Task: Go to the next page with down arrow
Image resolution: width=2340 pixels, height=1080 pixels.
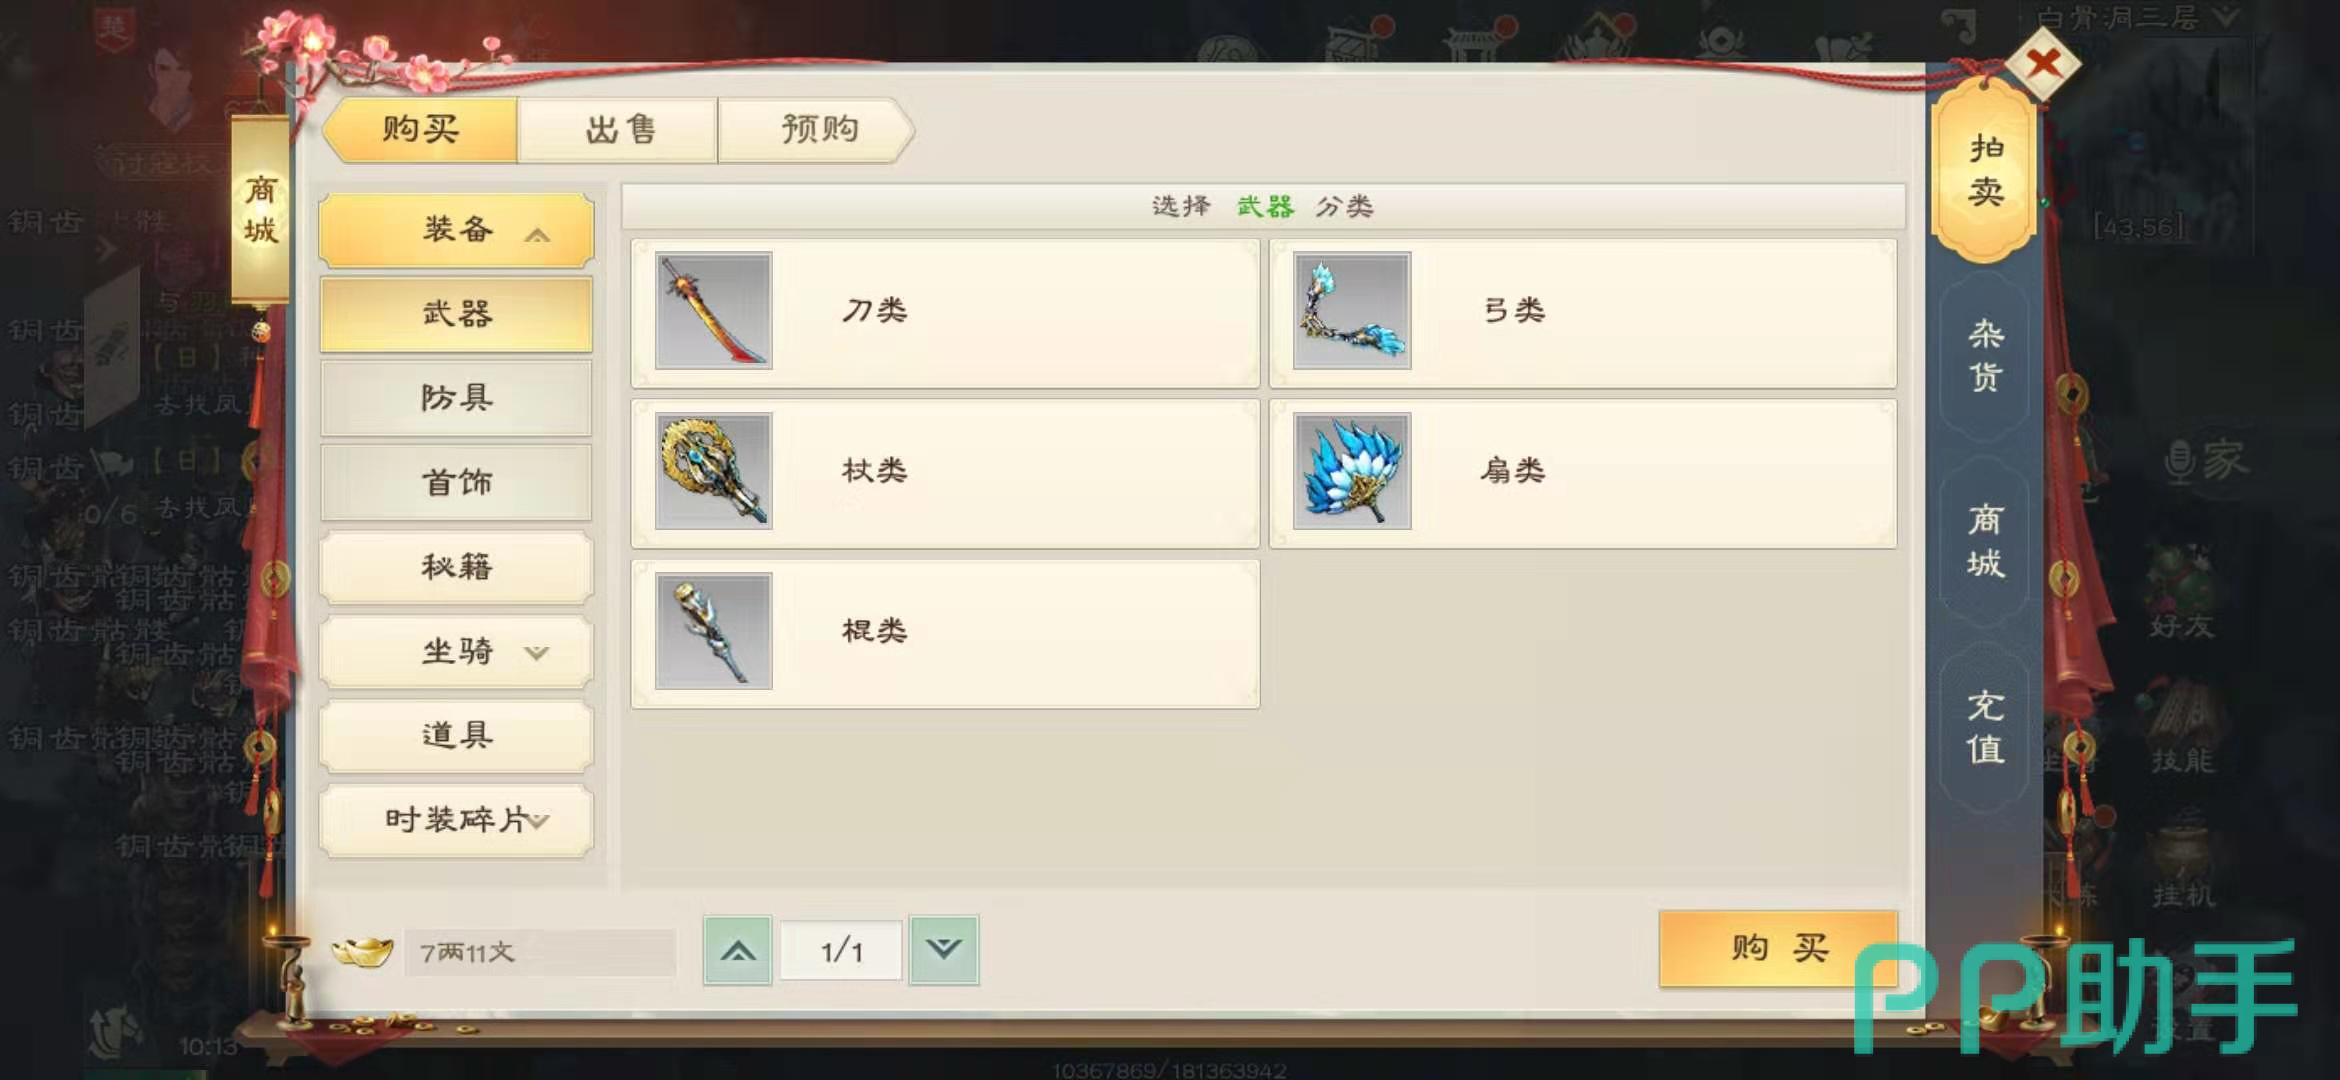Action: pyautogui.click(x=943, y=950)
